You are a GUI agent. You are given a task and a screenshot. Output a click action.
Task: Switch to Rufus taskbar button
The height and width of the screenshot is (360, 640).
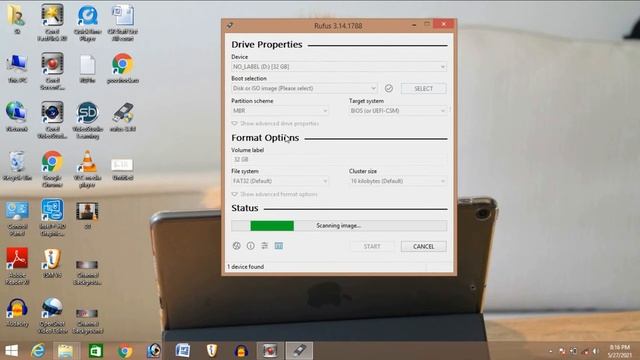click(299, 351)
